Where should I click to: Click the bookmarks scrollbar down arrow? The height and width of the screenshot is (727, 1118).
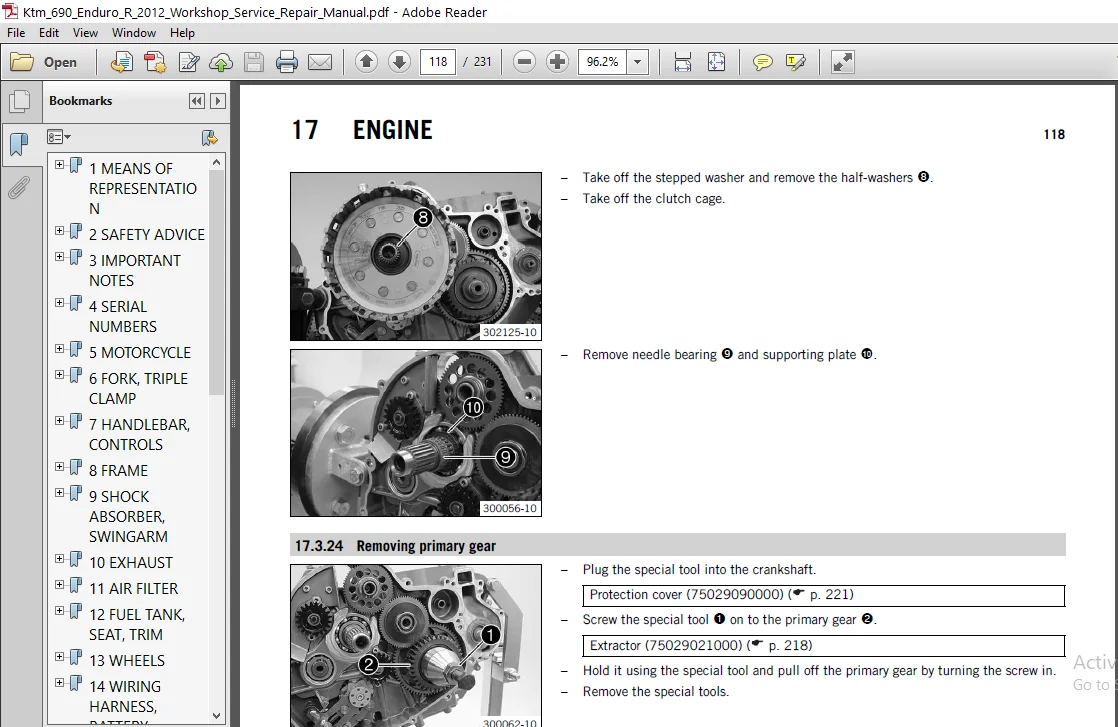pyautogui.click(x=217, y=716)
